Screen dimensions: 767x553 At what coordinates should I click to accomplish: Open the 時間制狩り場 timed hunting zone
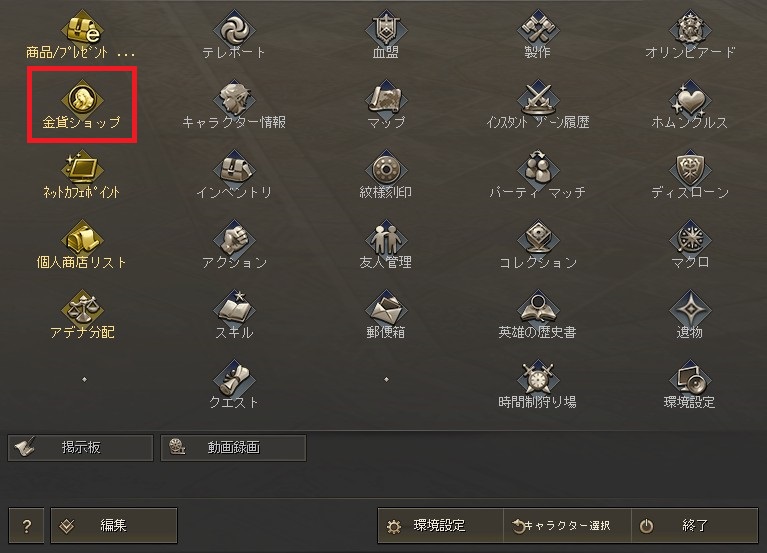(x=538, y=385)
